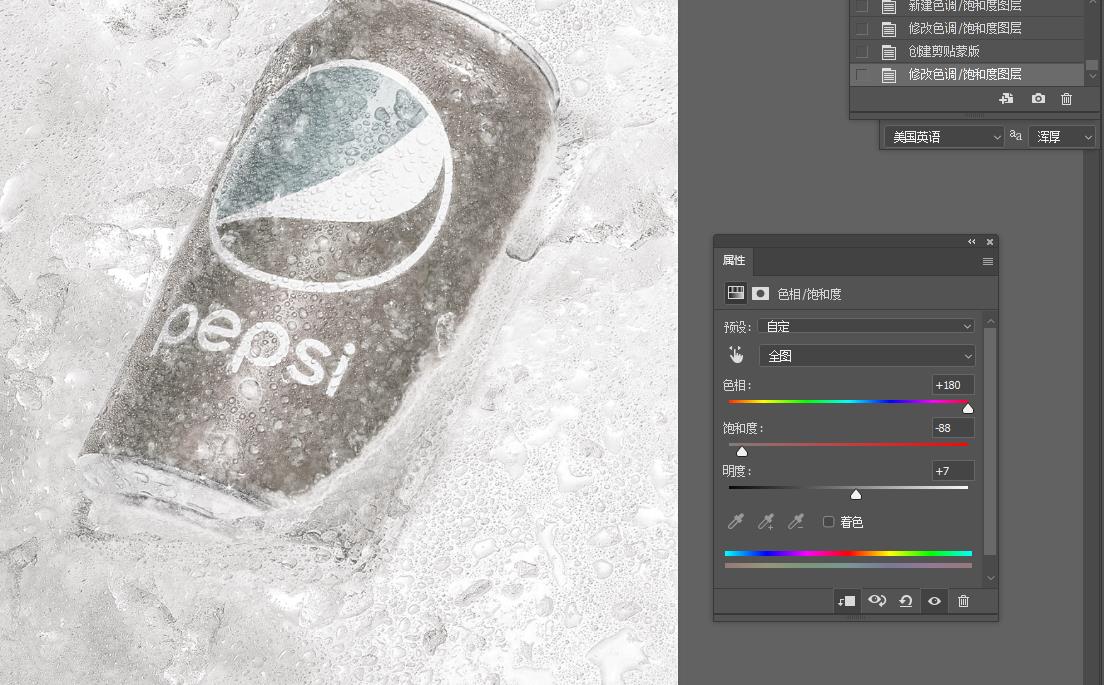The width and height of the screenshot is (1104, 685).
Task: Open the 美国英语 language dropdown
Action: click(x=945, y=137)
